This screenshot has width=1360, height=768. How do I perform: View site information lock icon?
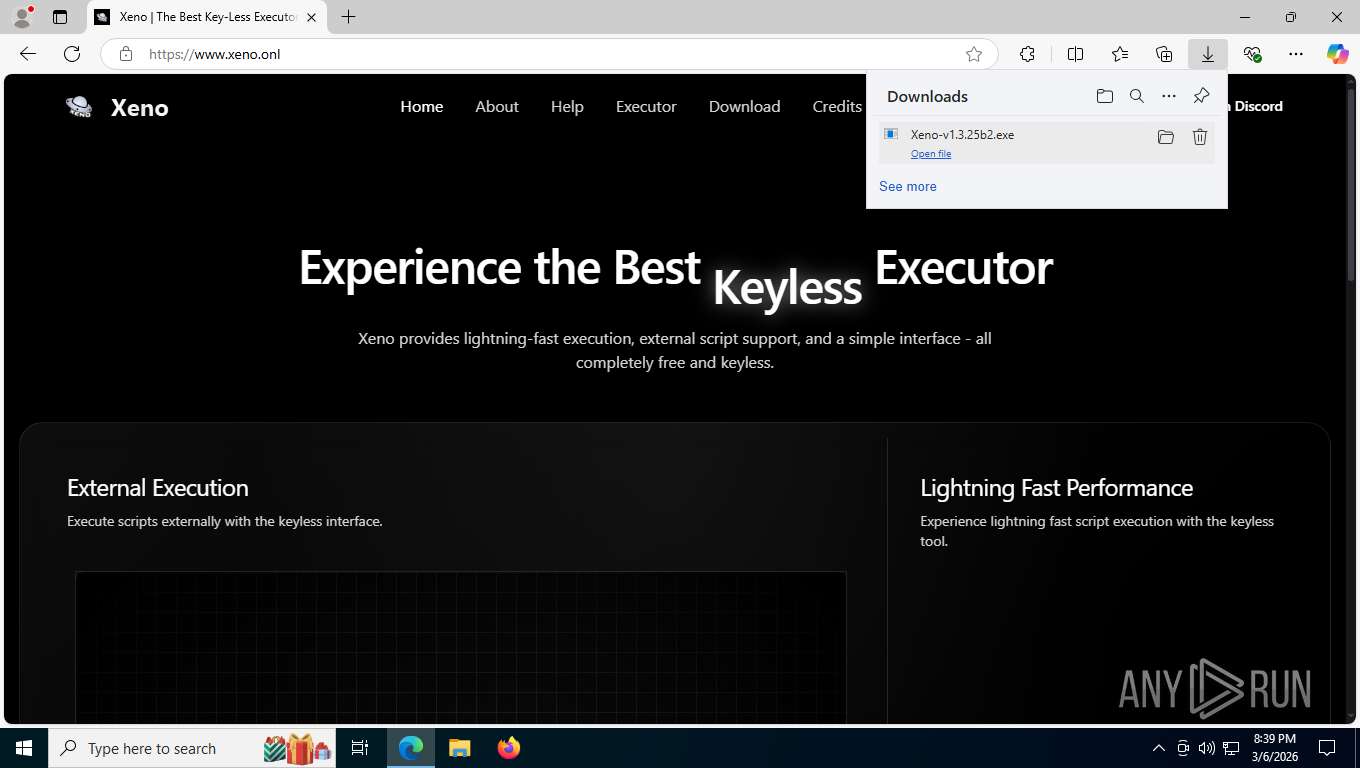click(126, 54)
